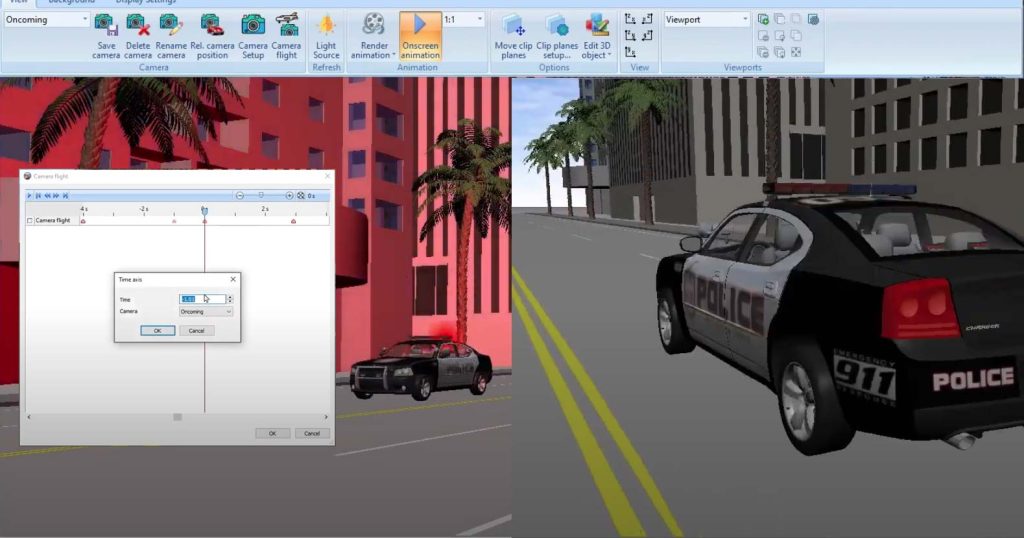Image resolution: width=1024 pixels, height=538 pixels.
Task: Click the timeline zoom-out minus icon
Action: 240,196
